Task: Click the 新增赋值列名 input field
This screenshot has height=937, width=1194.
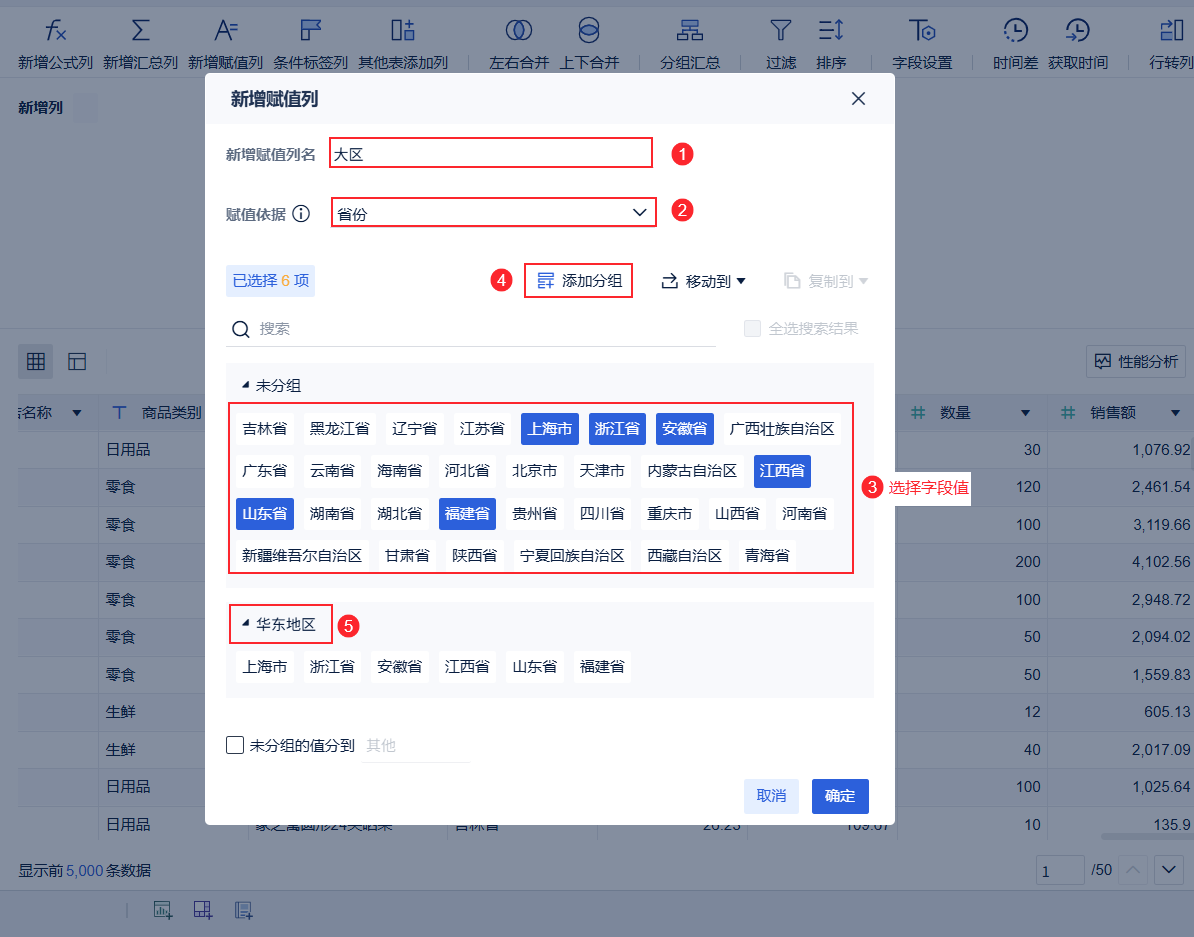Action: point(491,153)
